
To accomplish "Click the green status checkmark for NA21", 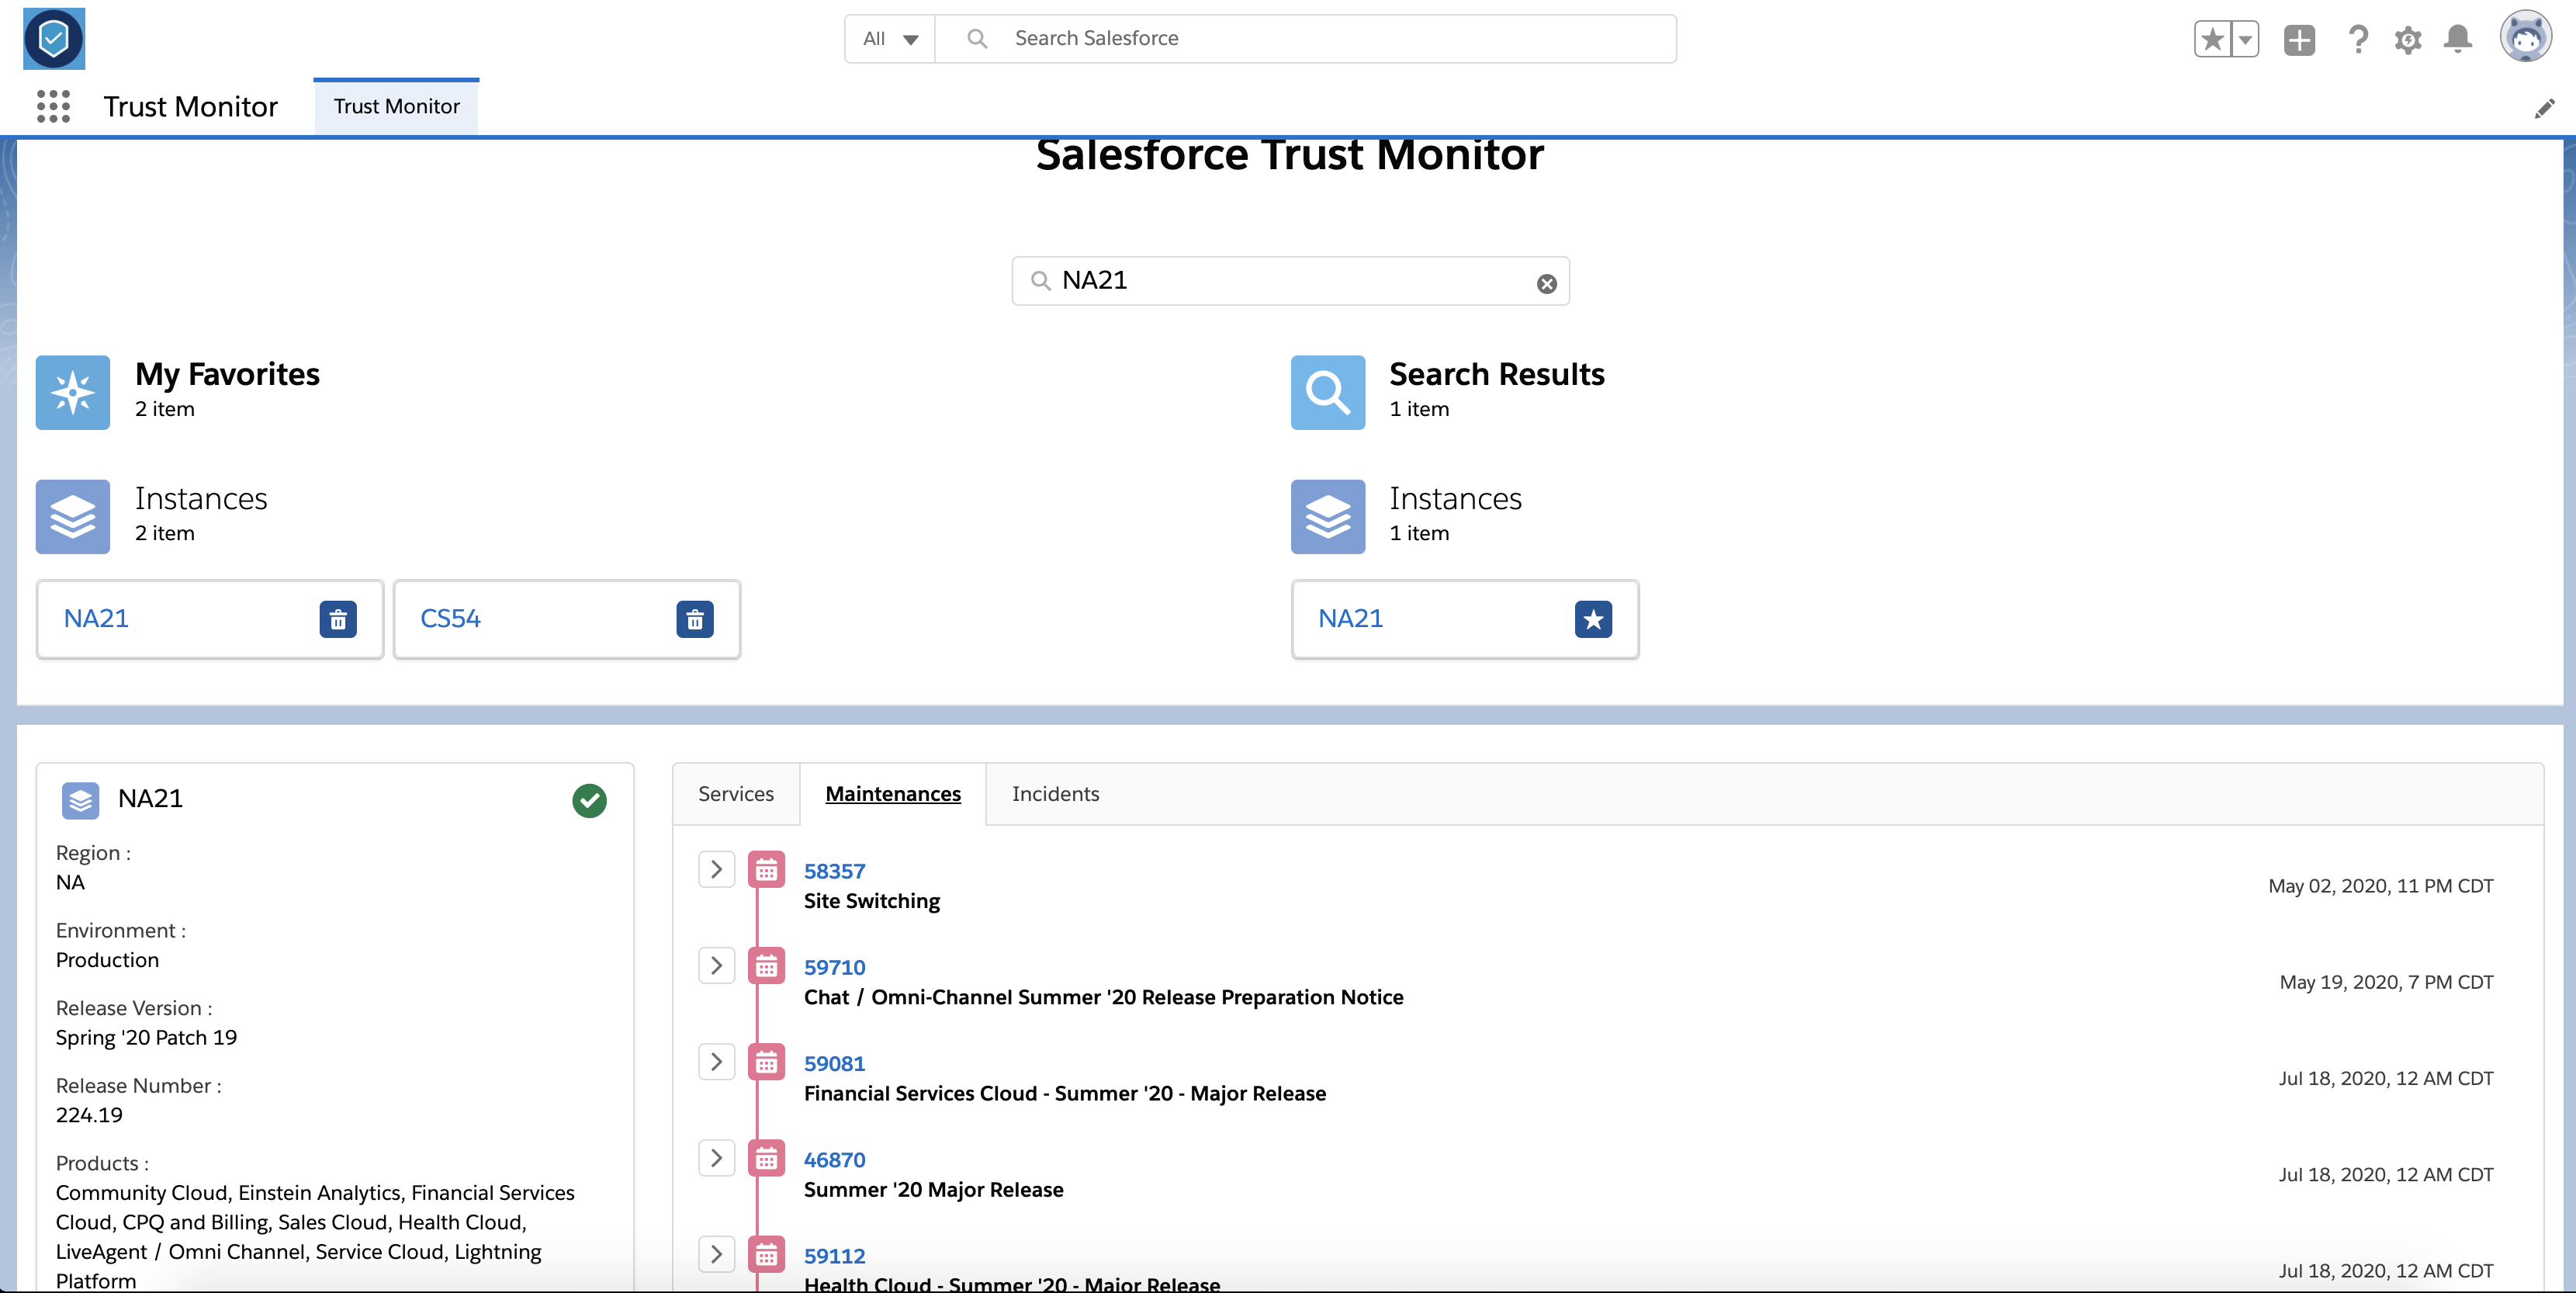I will 589,800.
